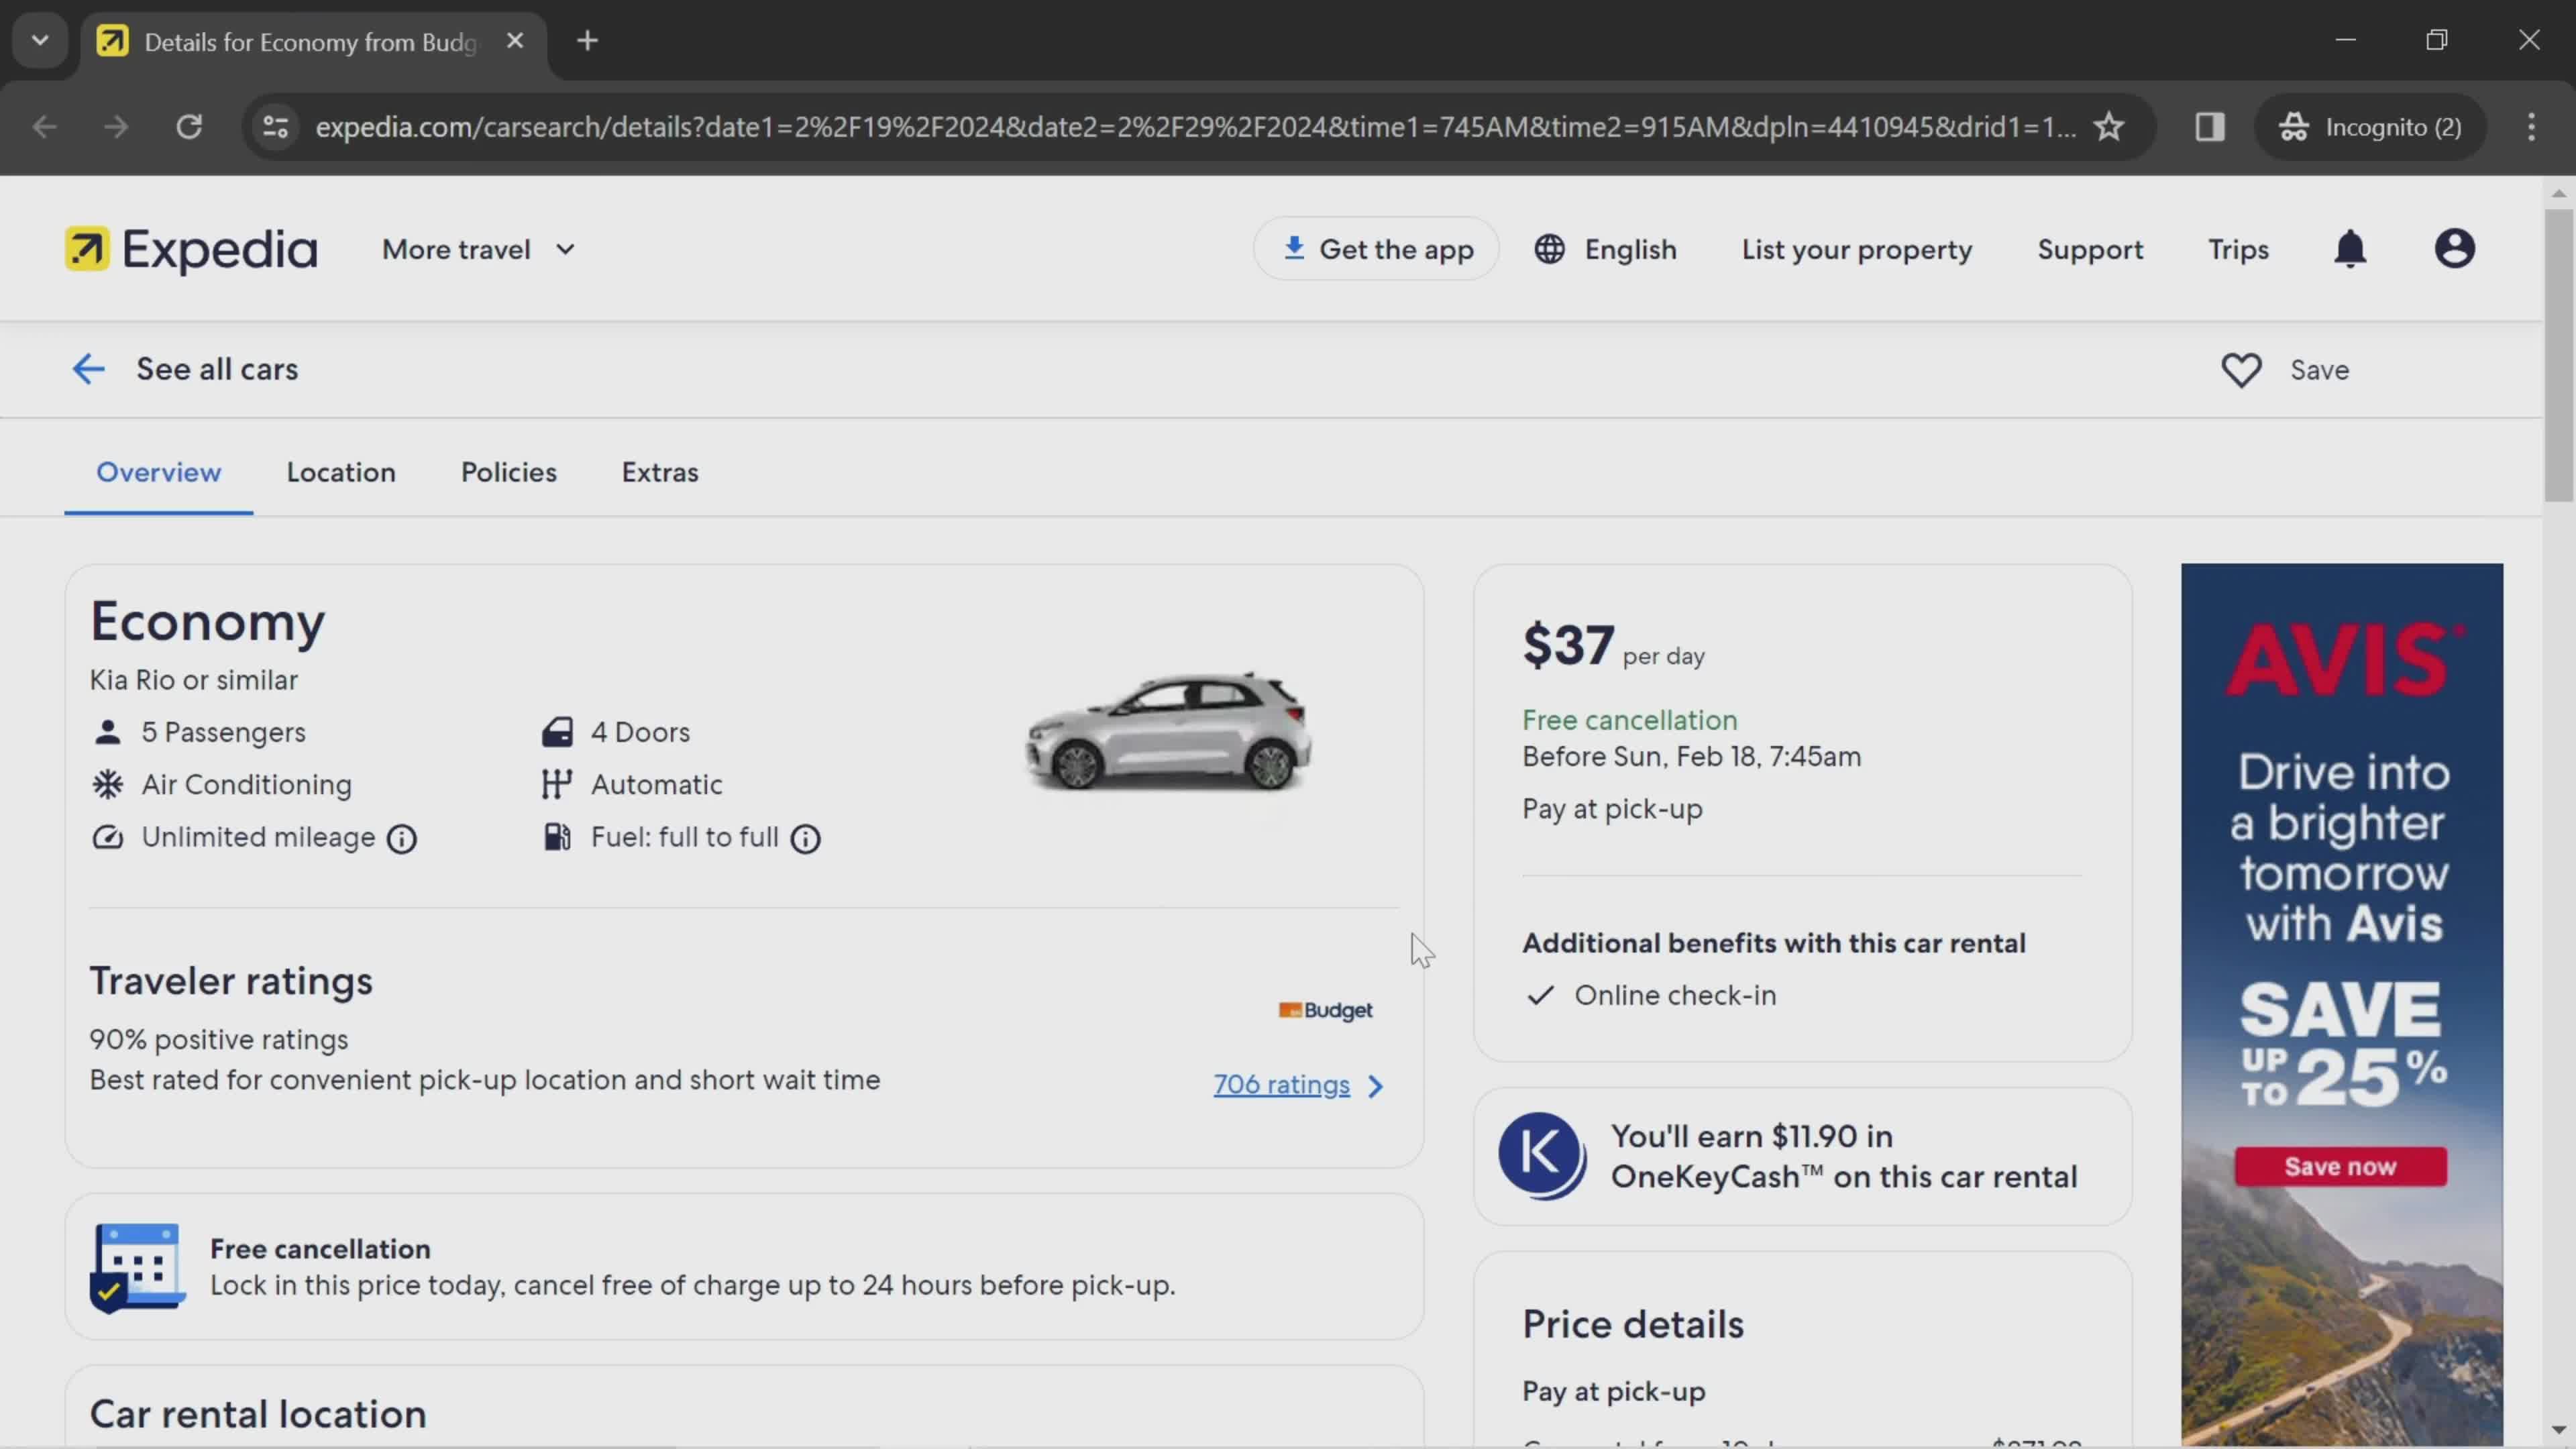
Task: Click the green Free cancellation text
Action: tap(1629, 721)
